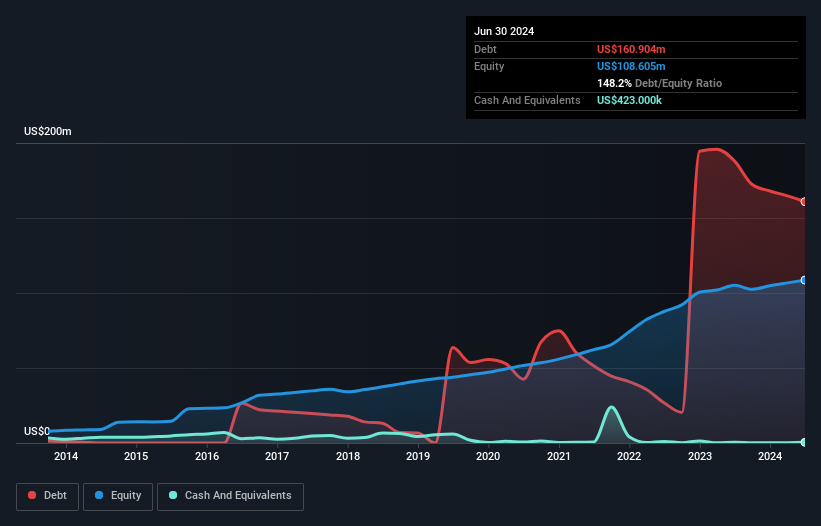Click the 2019 x-axis label
The width and height of the screenshot is (821, 526).
click(418, 456)
